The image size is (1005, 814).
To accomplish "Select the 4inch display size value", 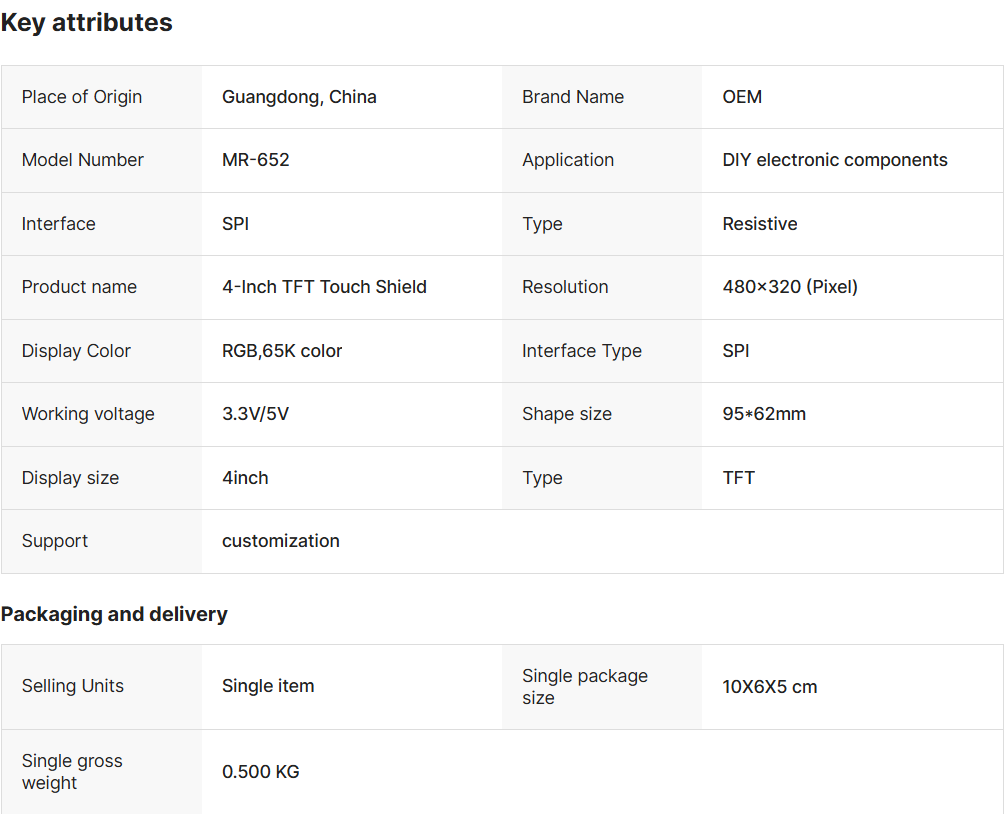I will [x=245, y=478].
